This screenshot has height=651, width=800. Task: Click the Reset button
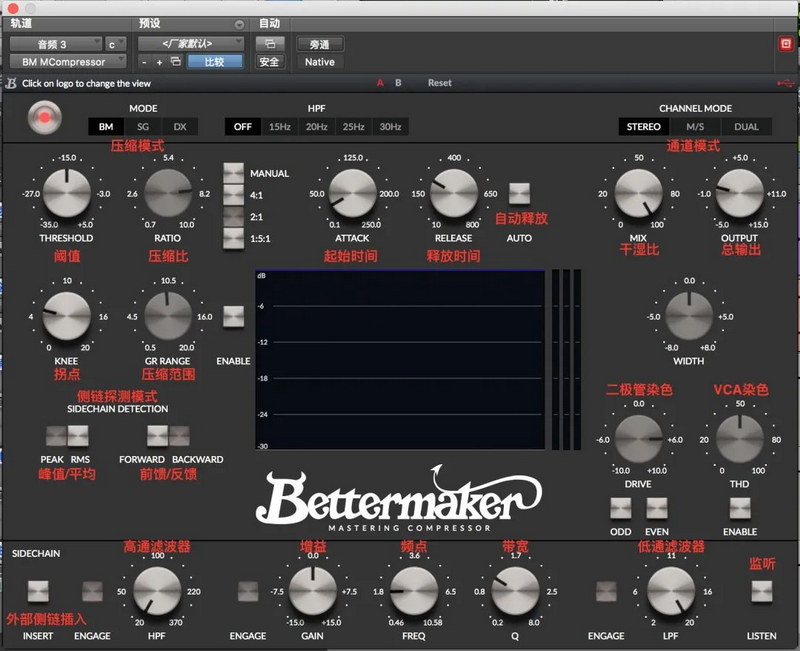[440, 83]
